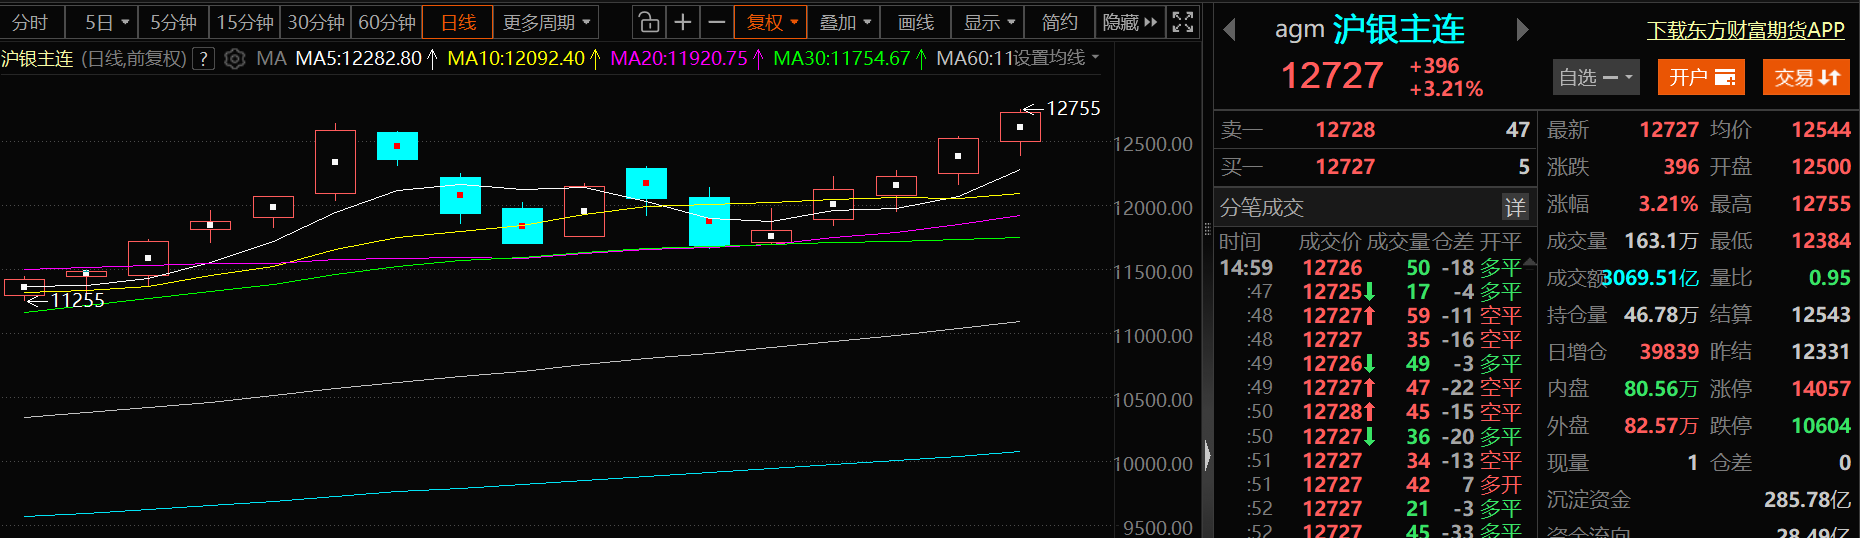Toggle the 画线 drawing mode

[x=915, y=22]
